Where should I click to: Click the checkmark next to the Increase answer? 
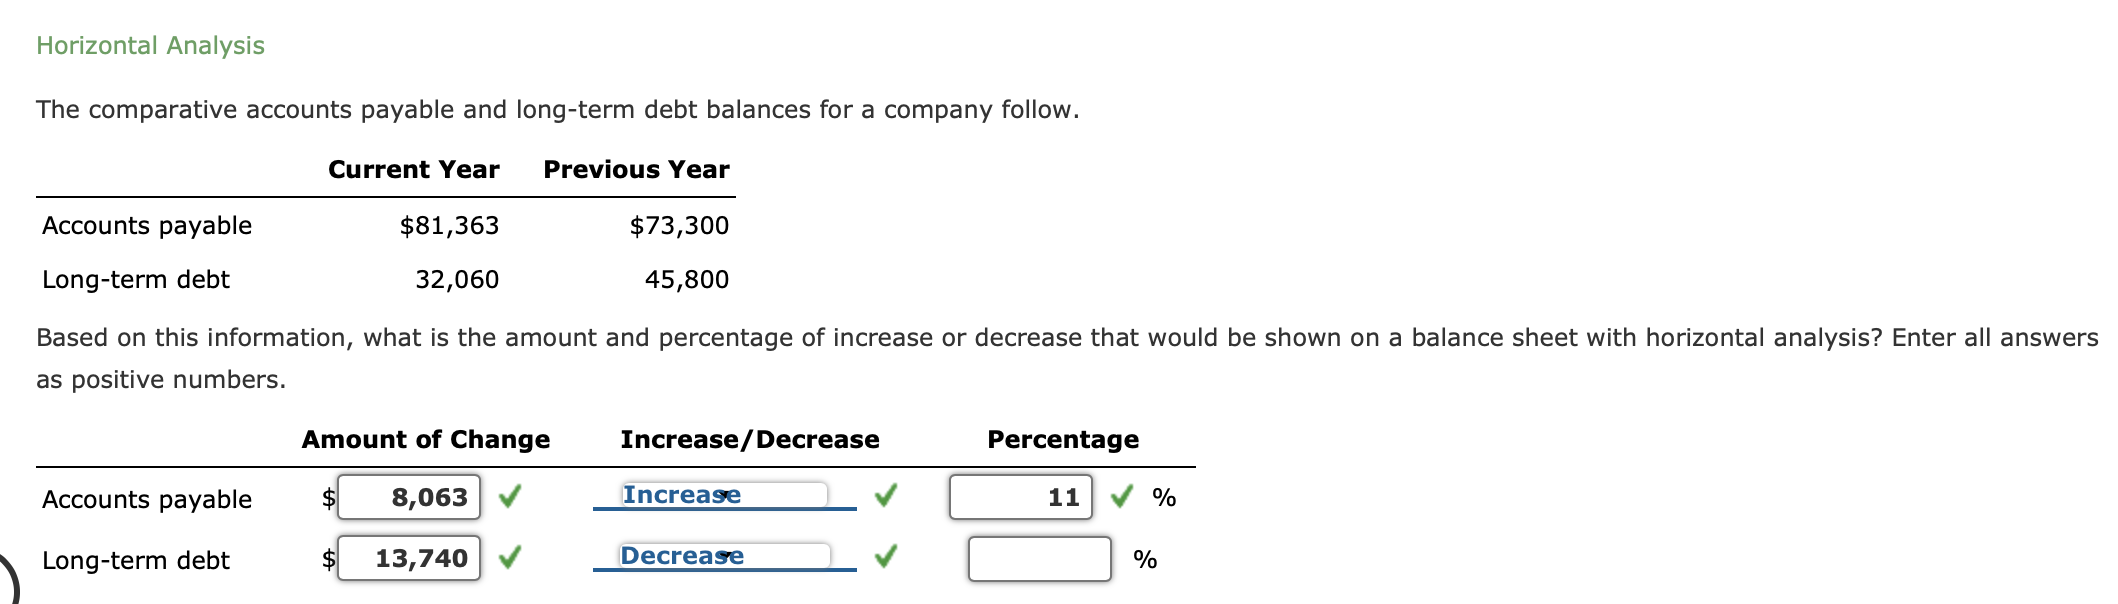click(888, 494)
